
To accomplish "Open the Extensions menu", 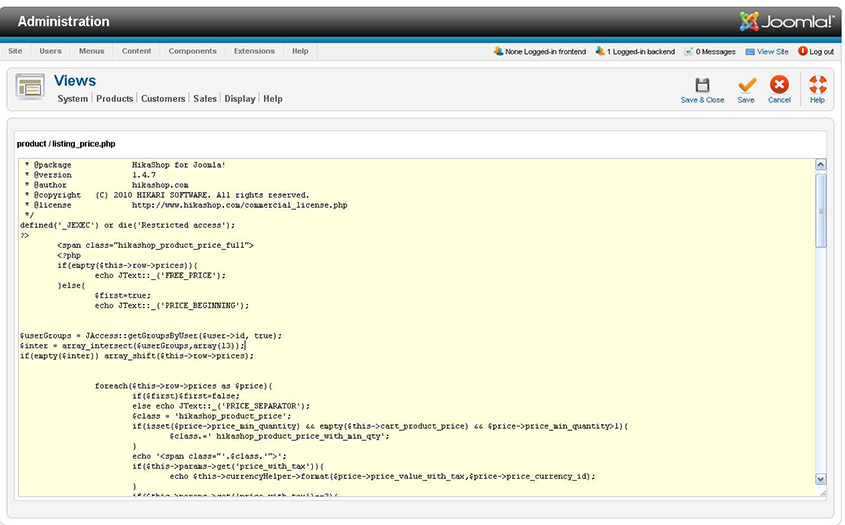I will pos(254,51).
